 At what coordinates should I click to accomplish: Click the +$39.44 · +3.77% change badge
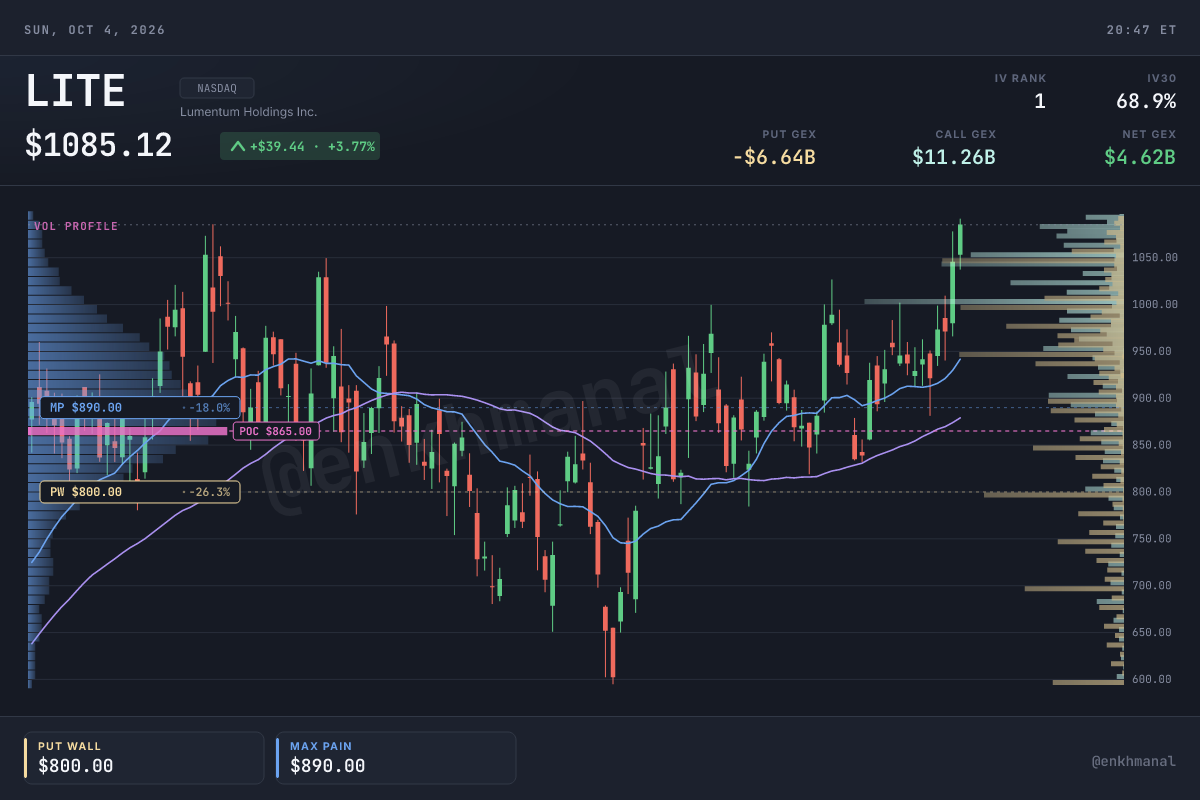[300, 146]
